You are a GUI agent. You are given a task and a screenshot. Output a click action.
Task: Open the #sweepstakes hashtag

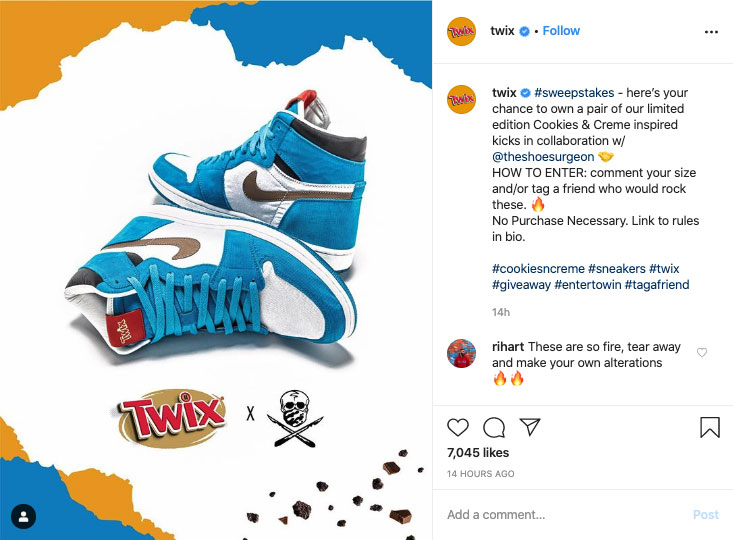[x=574, y=93]
